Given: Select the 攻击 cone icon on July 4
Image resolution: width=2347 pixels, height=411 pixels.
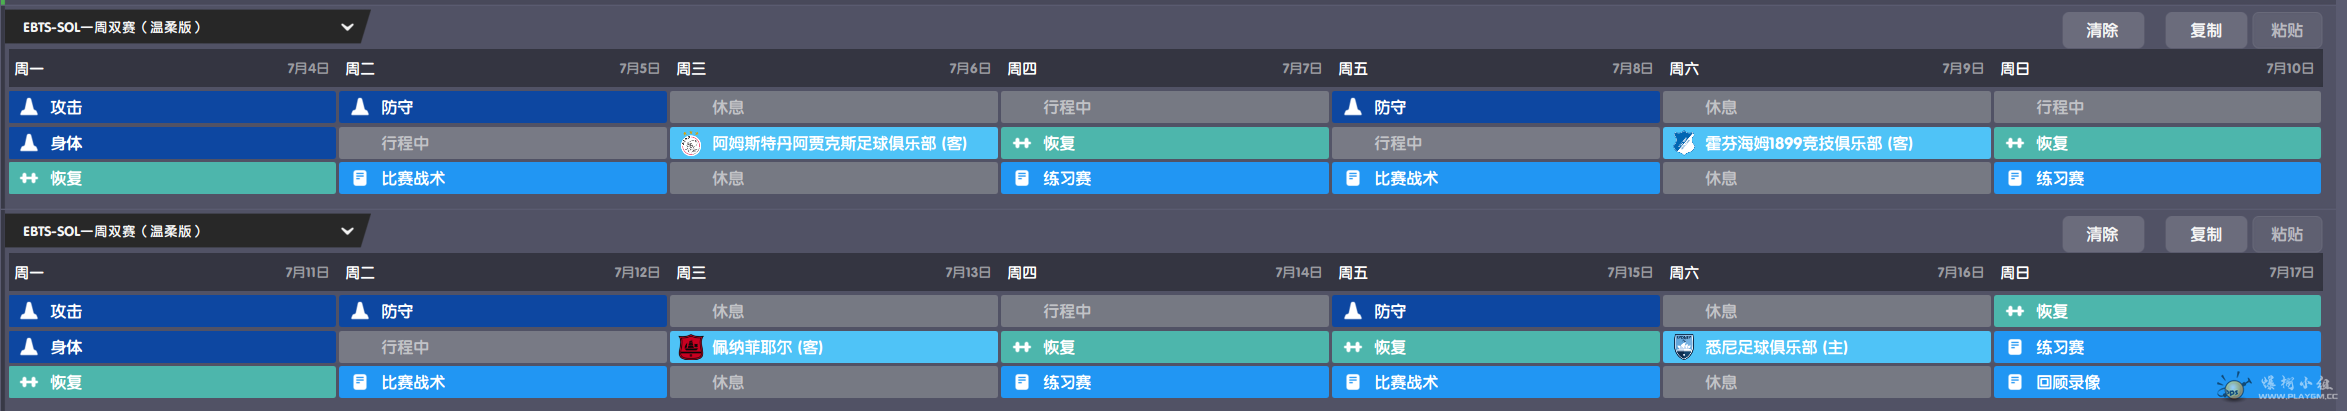Looking at the screenshot, I should pos(30,107).
